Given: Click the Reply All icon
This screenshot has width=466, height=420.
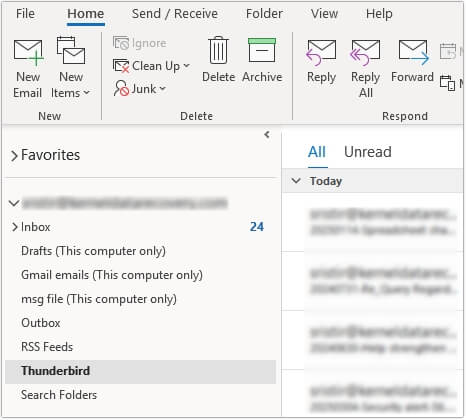Looking at the screenshot, I should point(365,53).
